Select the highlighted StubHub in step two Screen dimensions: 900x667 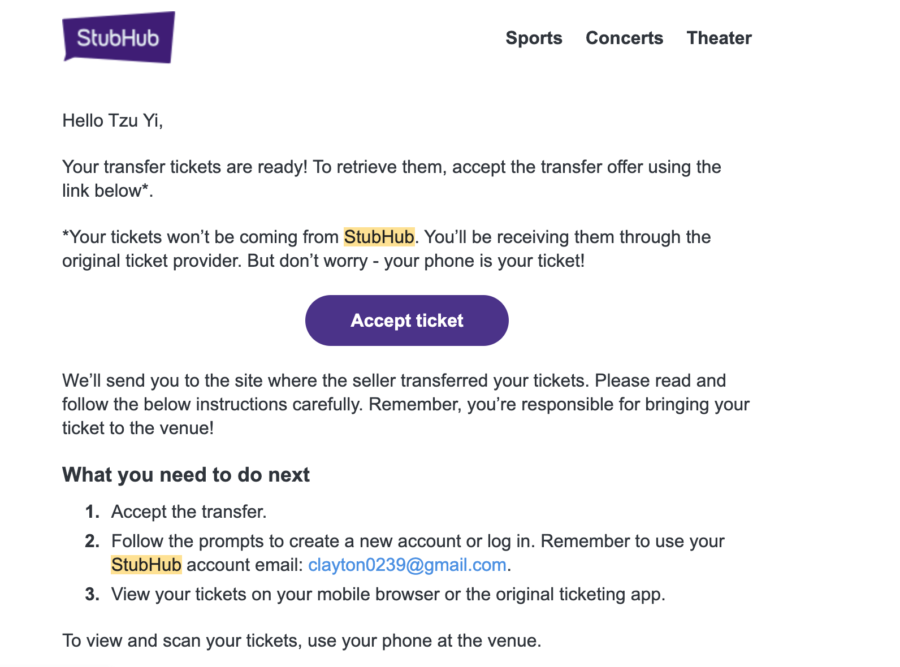[146, 564]
